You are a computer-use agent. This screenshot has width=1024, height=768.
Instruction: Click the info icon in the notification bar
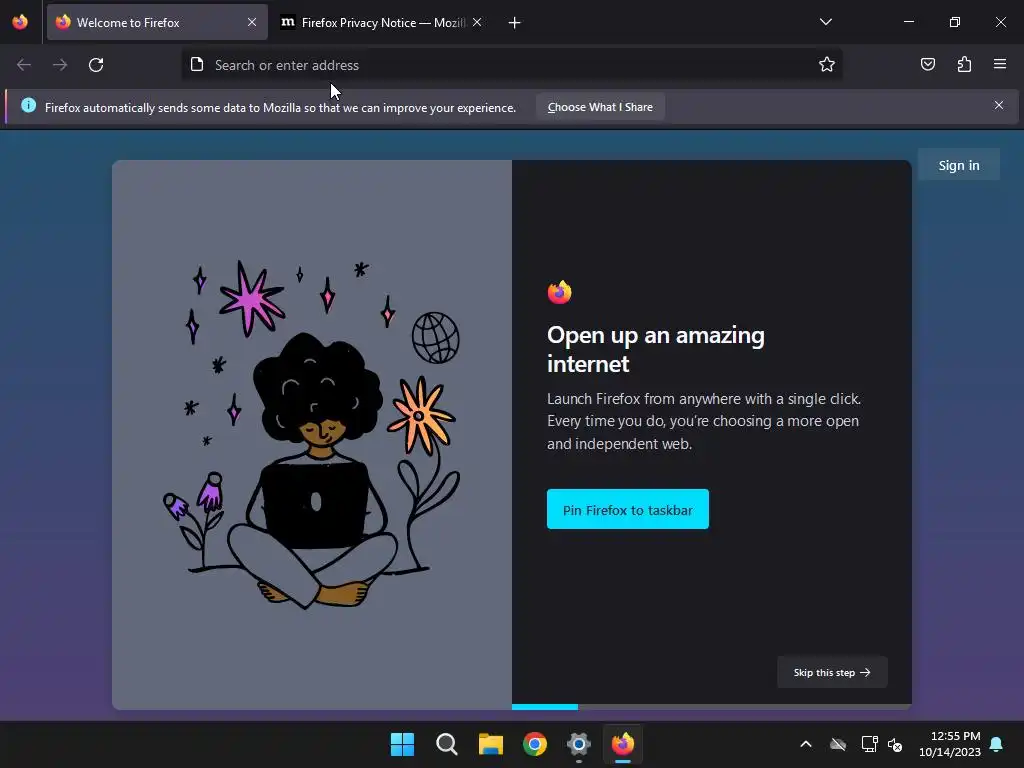(x=28, y=105)
